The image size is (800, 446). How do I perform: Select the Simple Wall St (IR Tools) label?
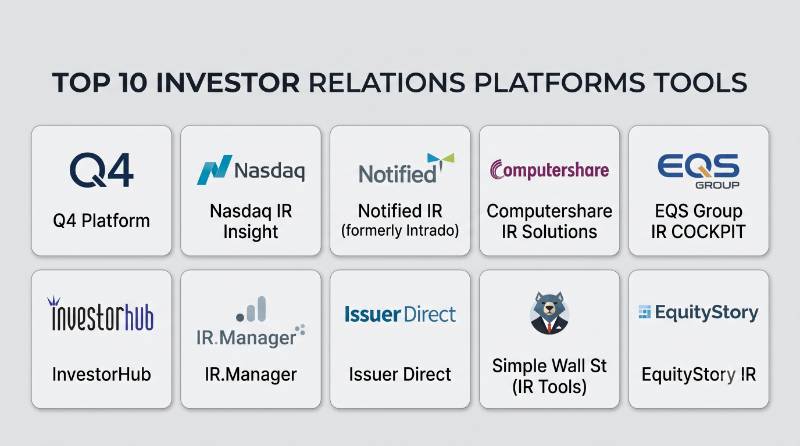pyautogui.click(x=549, y=376)
